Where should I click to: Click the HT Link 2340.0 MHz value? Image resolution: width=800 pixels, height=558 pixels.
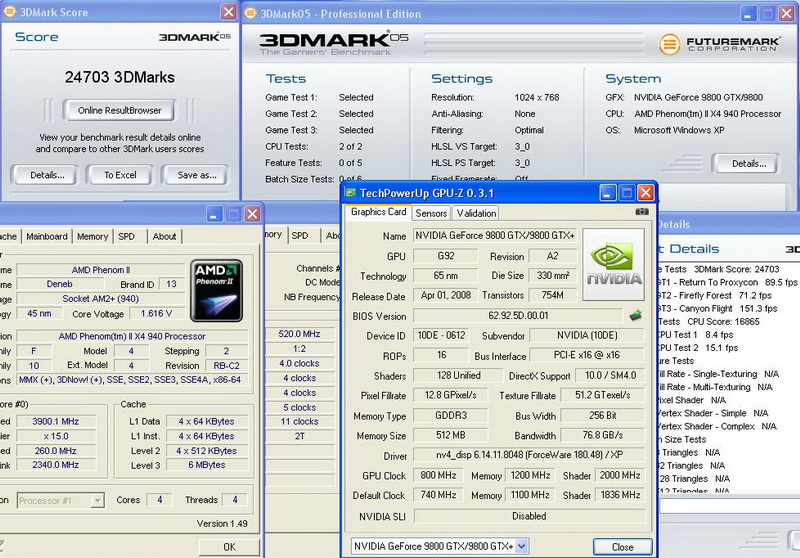click(x=56, y=465)
